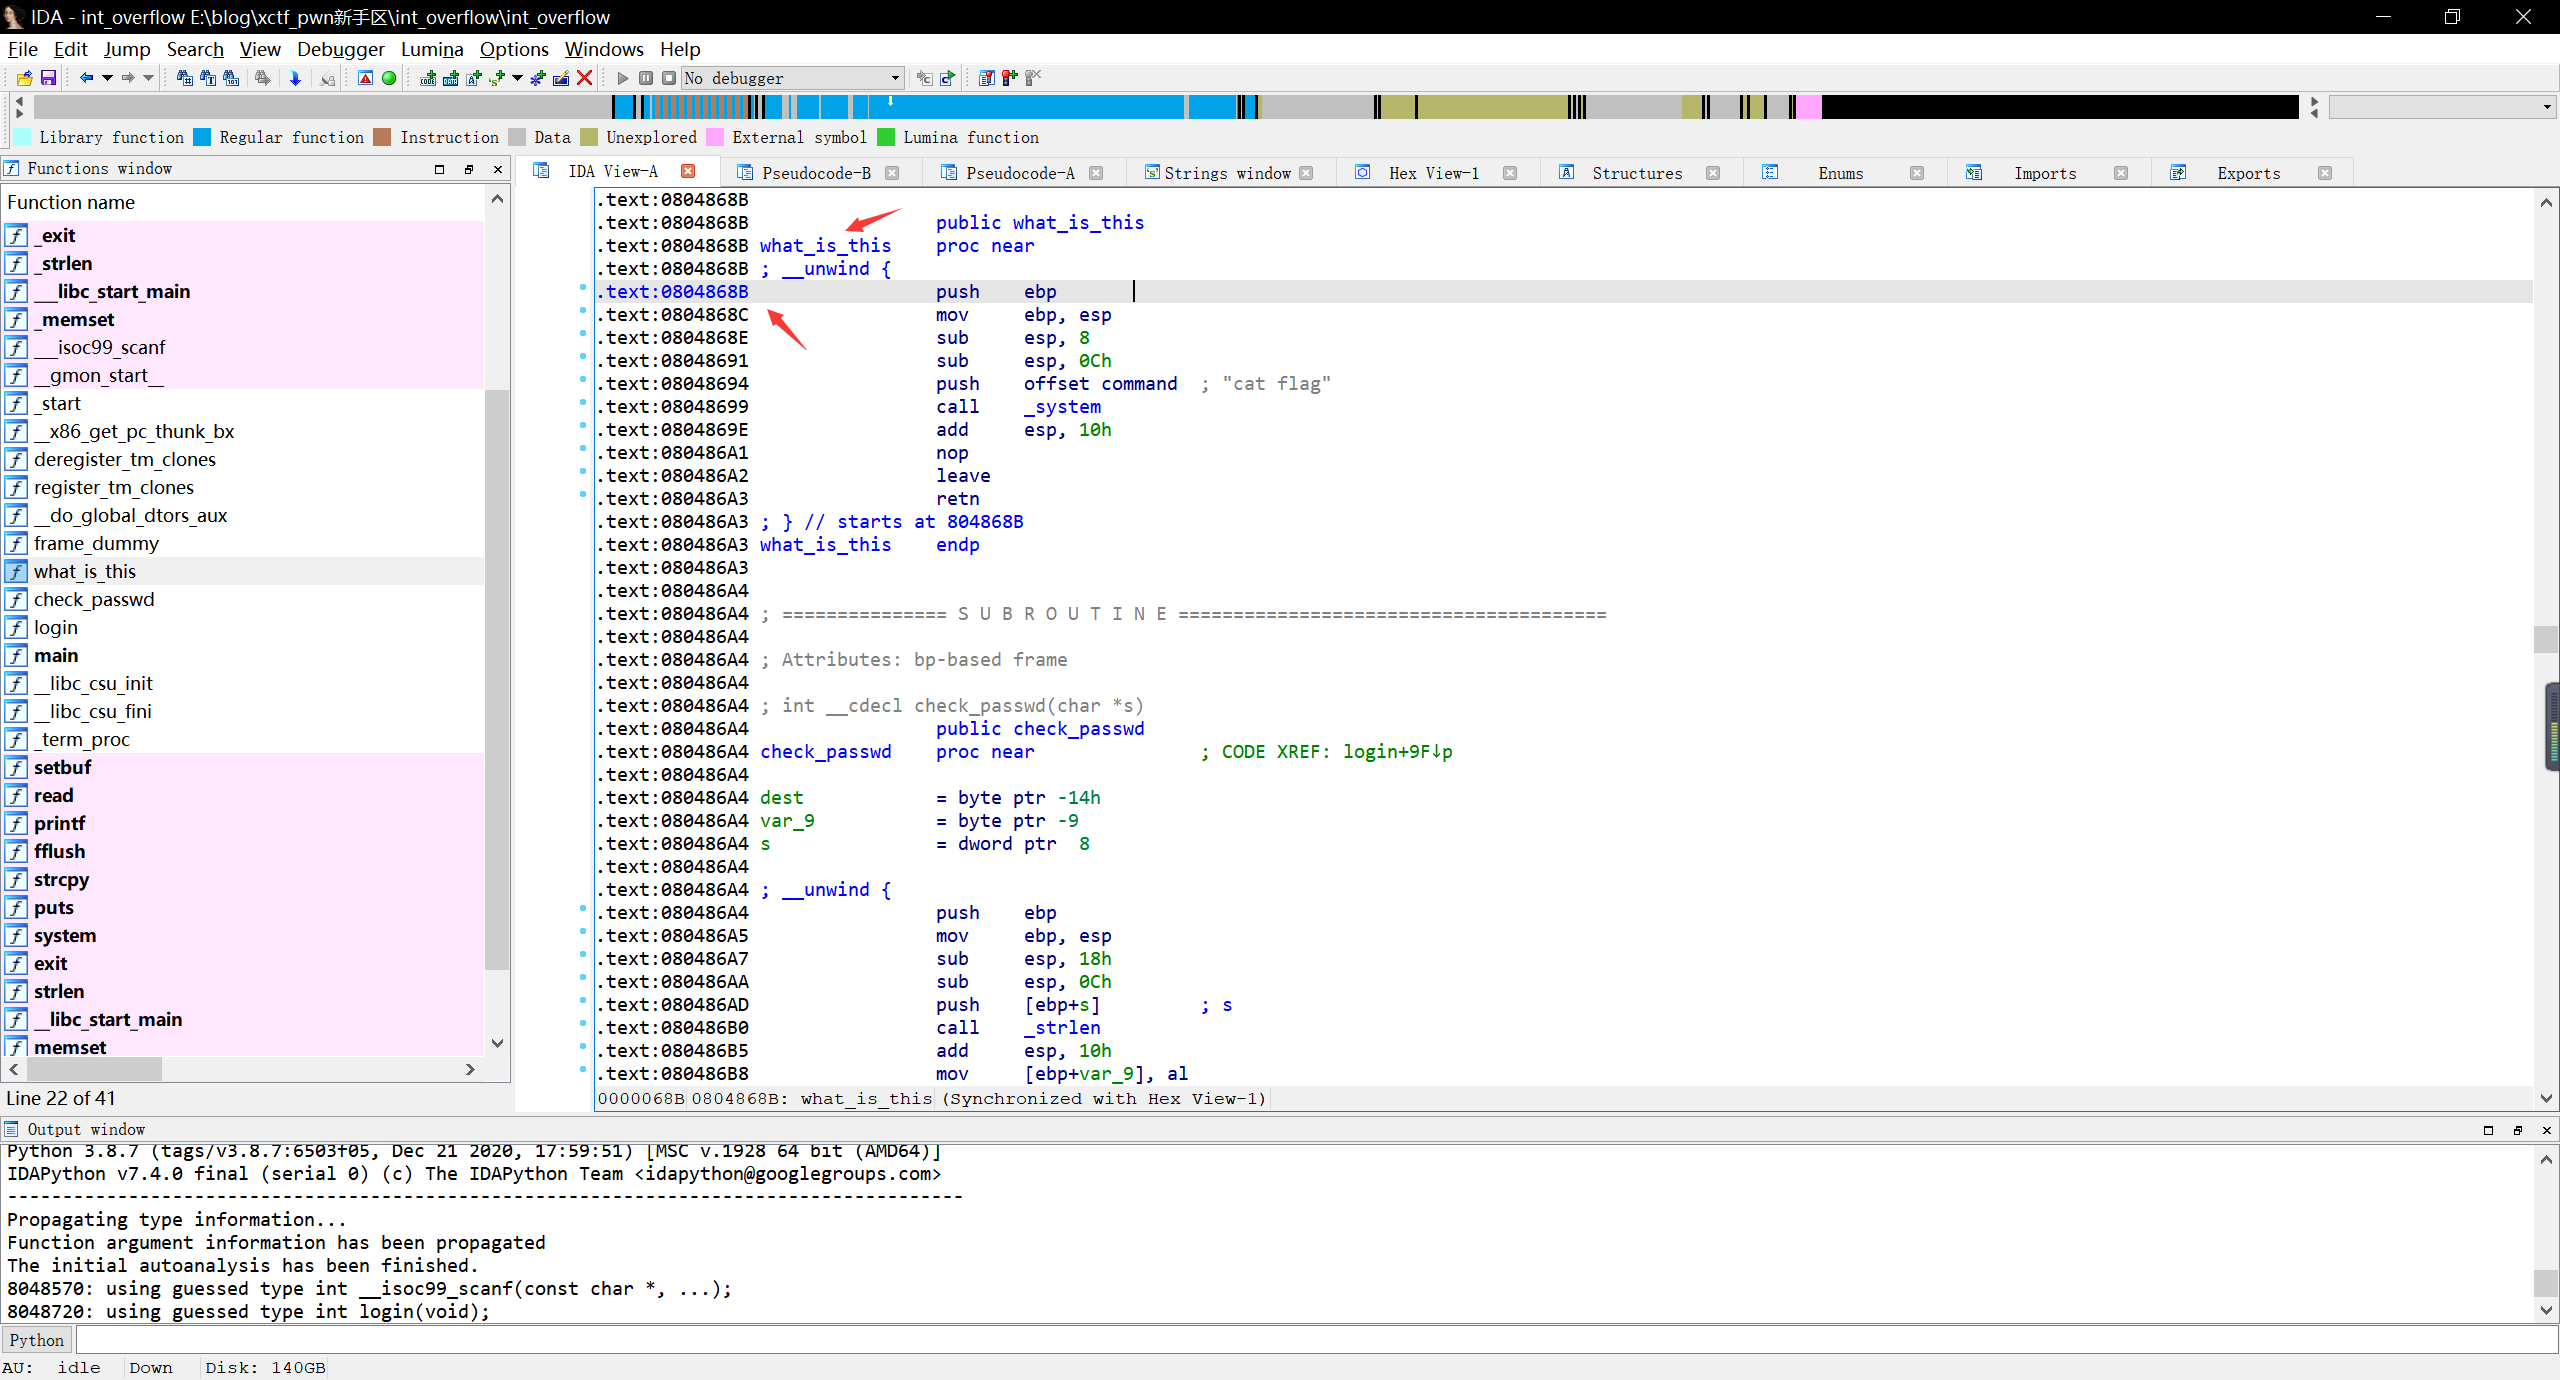This screenshot has height=1380, width=2560.
Task: Open the Debugger menu
Action: coord(340,49)
